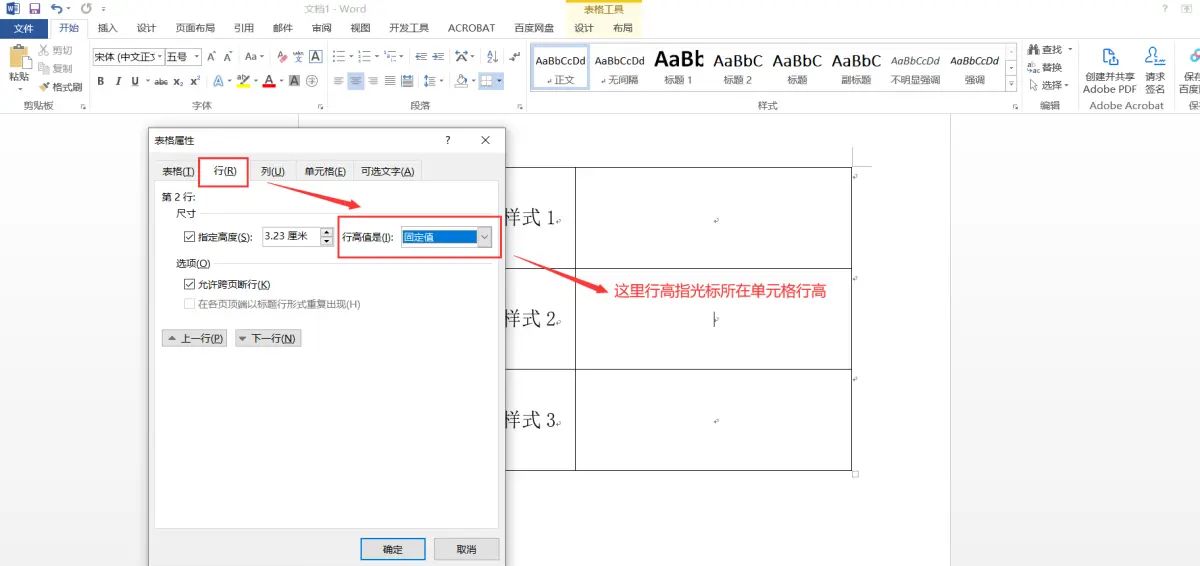Switch to the 可选文字(A) tab
The height and width of the screenshot is (566, 1200).
click(x=387, y=171)
